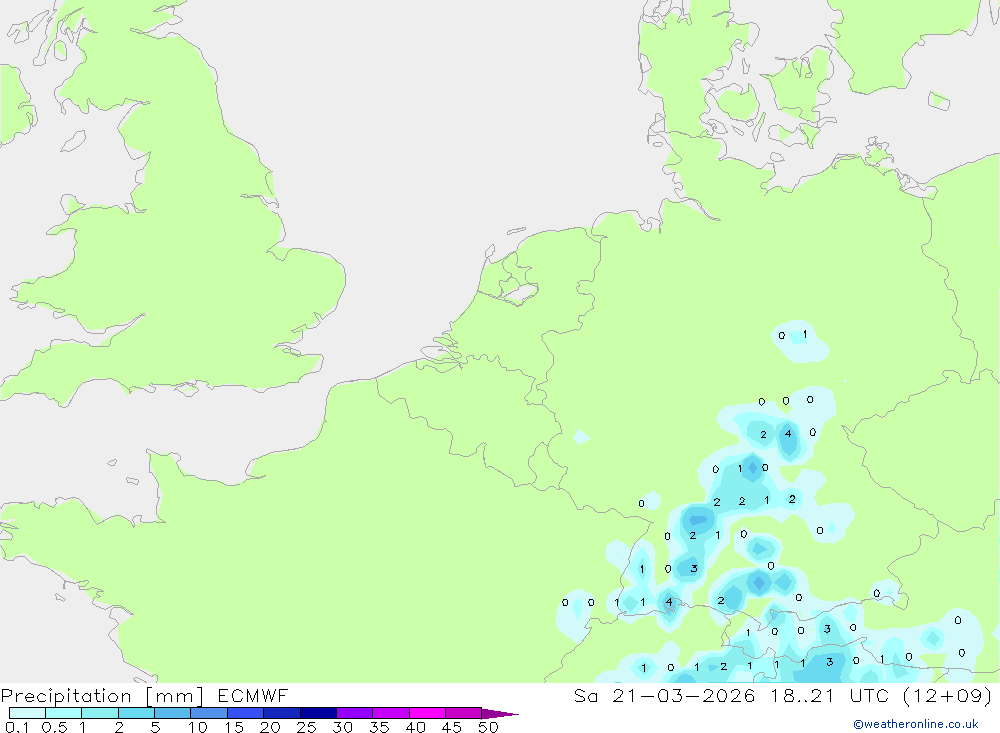The height and width of the screenshot is (733, 1000).
Task: Click the 'Sa 21-03-2026' date text
Action: tap(664, 695)
